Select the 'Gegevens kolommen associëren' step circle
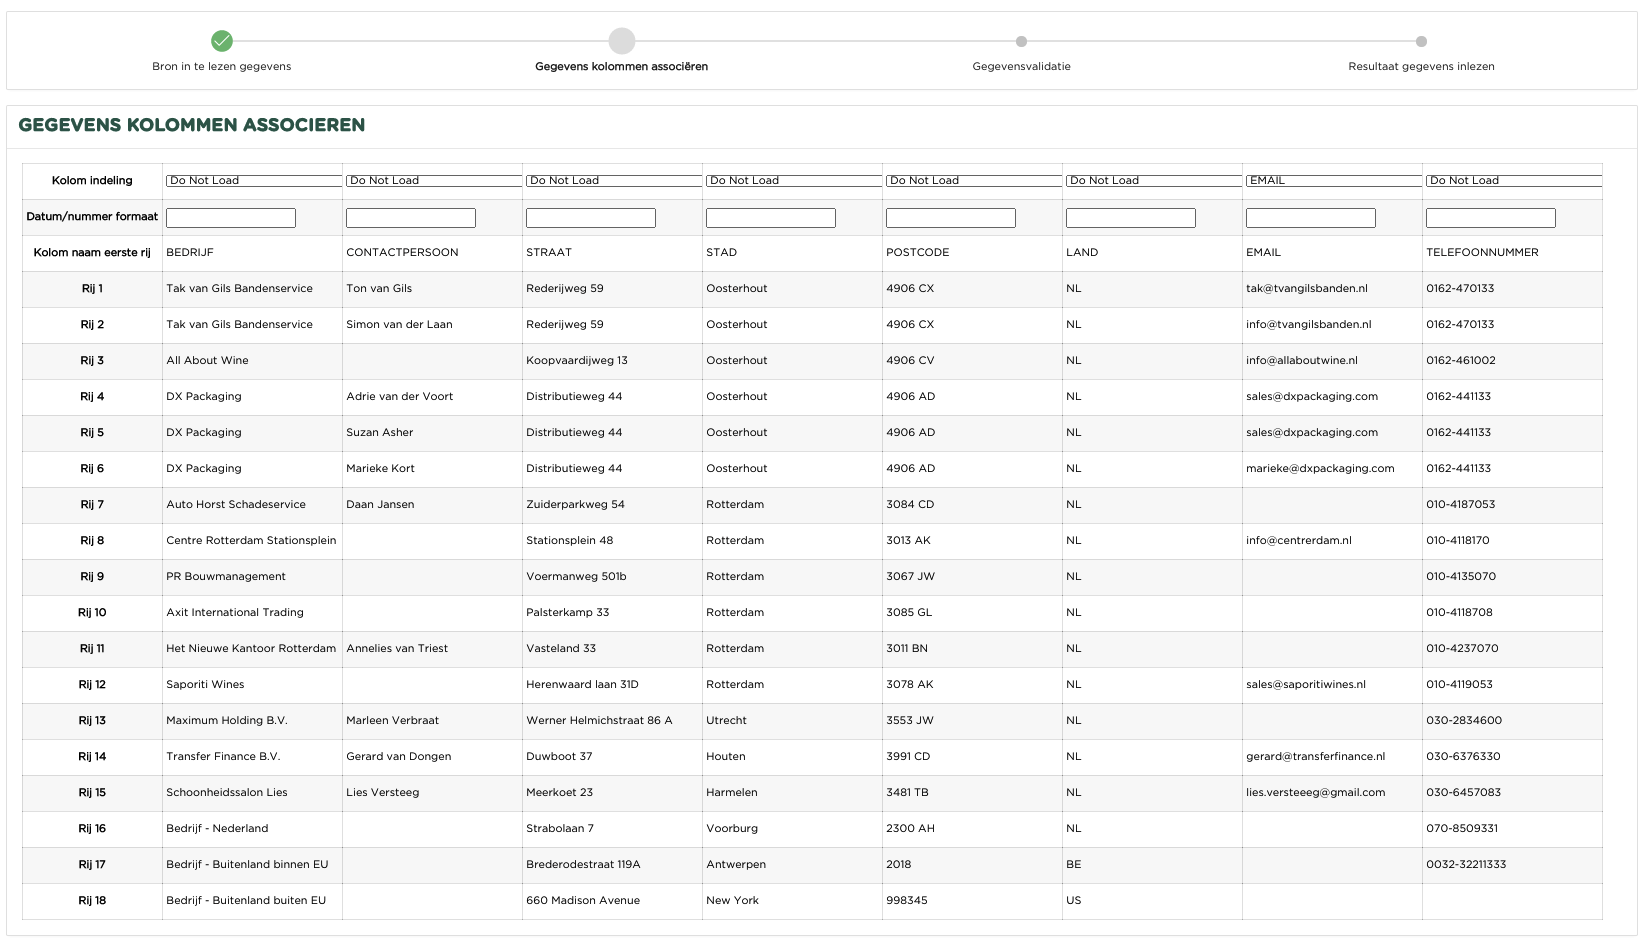The image size is (1641, 944). (x=622, y=41)
